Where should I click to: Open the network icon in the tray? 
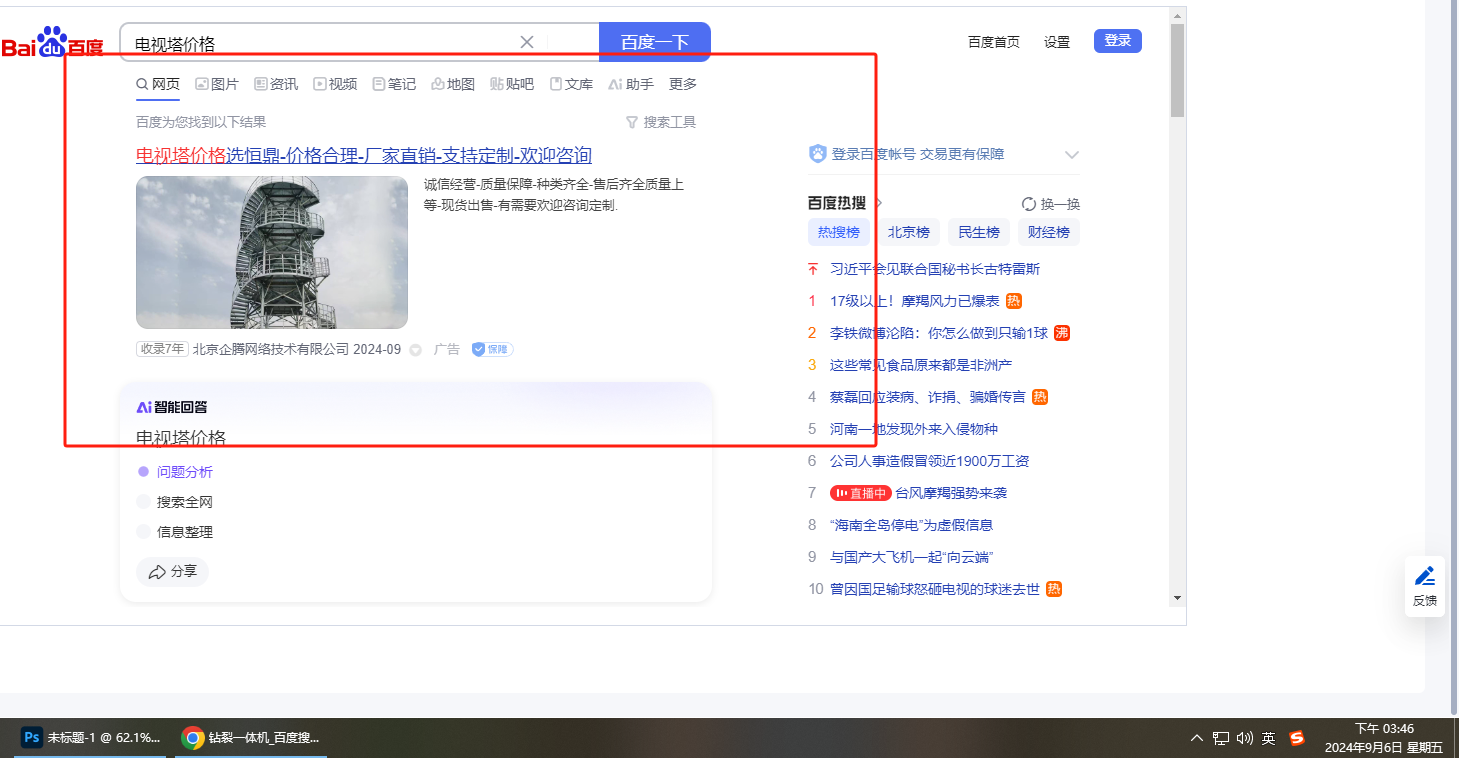coord(1221,738)
